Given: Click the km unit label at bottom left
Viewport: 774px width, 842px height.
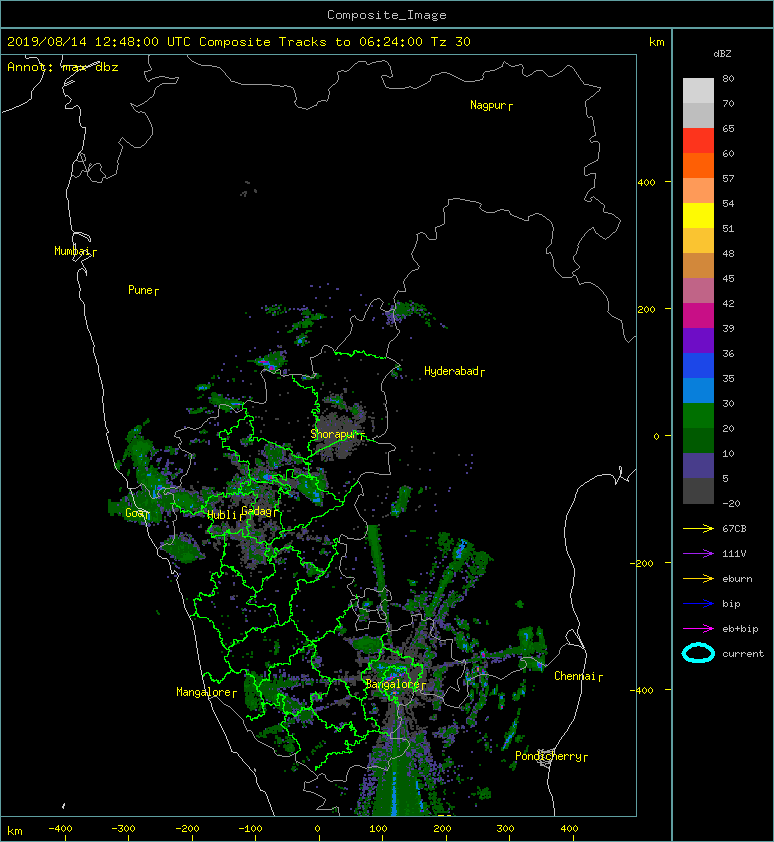Looking at the screenshot, I should pos(15,831).
